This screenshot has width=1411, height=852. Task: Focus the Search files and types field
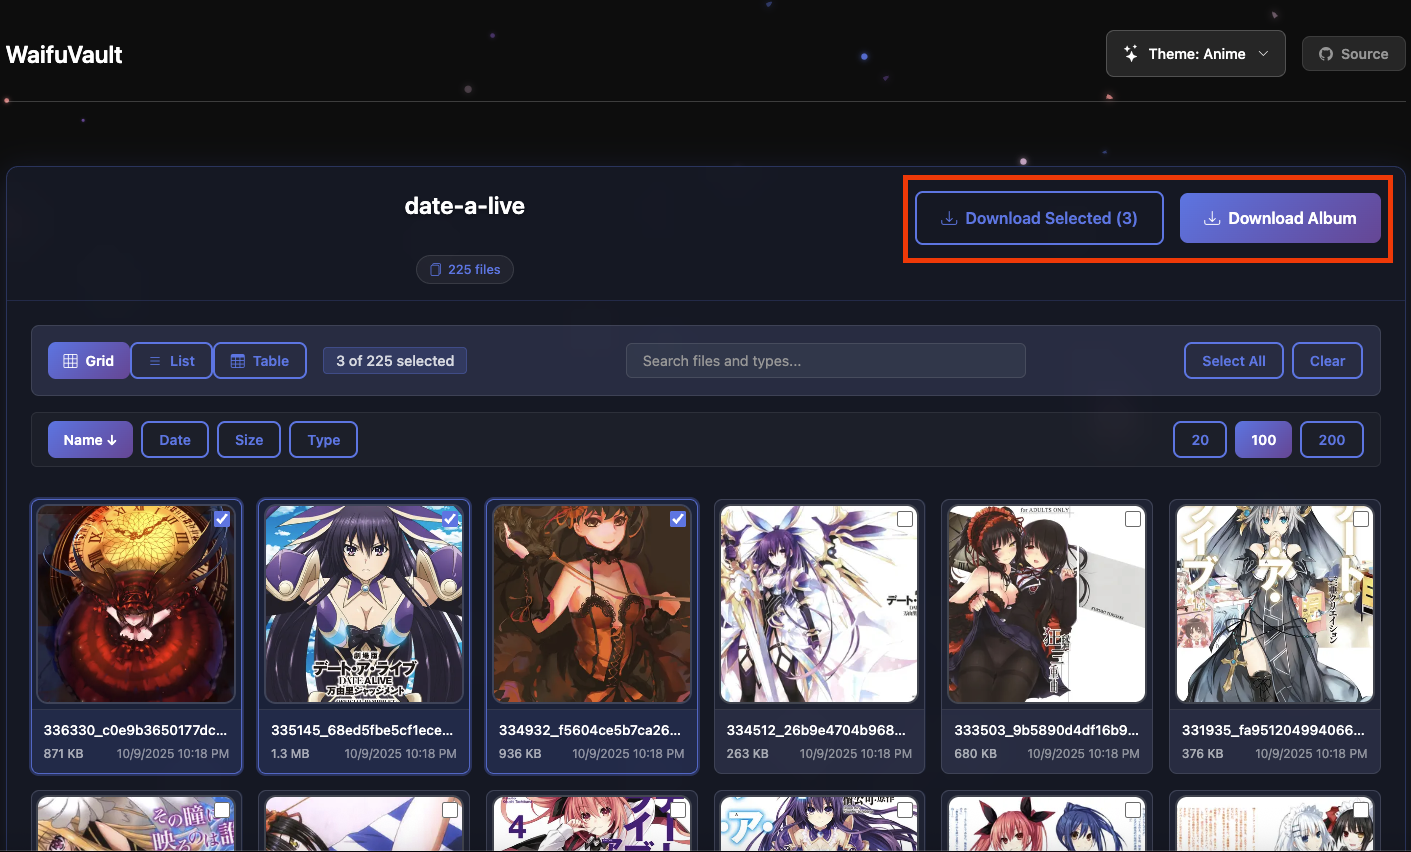tap(826, 361)
